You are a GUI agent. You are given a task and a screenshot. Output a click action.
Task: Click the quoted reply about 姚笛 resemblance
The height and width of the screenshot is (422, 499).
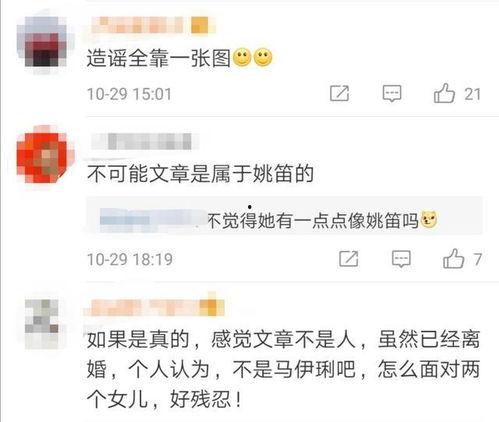284,215
